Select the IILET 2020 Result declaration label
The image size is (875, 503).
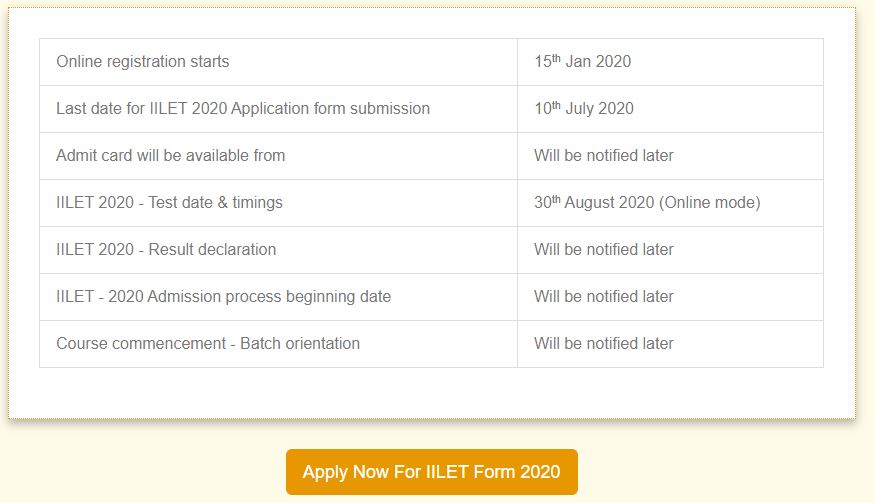point(166,250)
